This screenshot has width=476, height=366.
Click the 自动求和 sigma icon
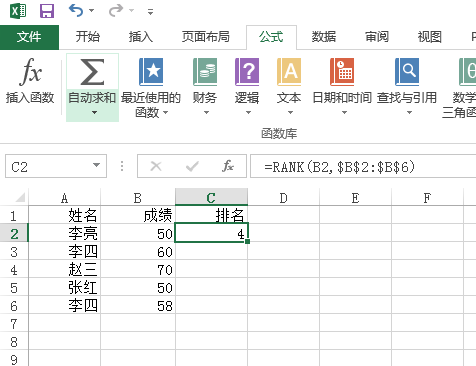pyautogui.click(x=92, y=72)
